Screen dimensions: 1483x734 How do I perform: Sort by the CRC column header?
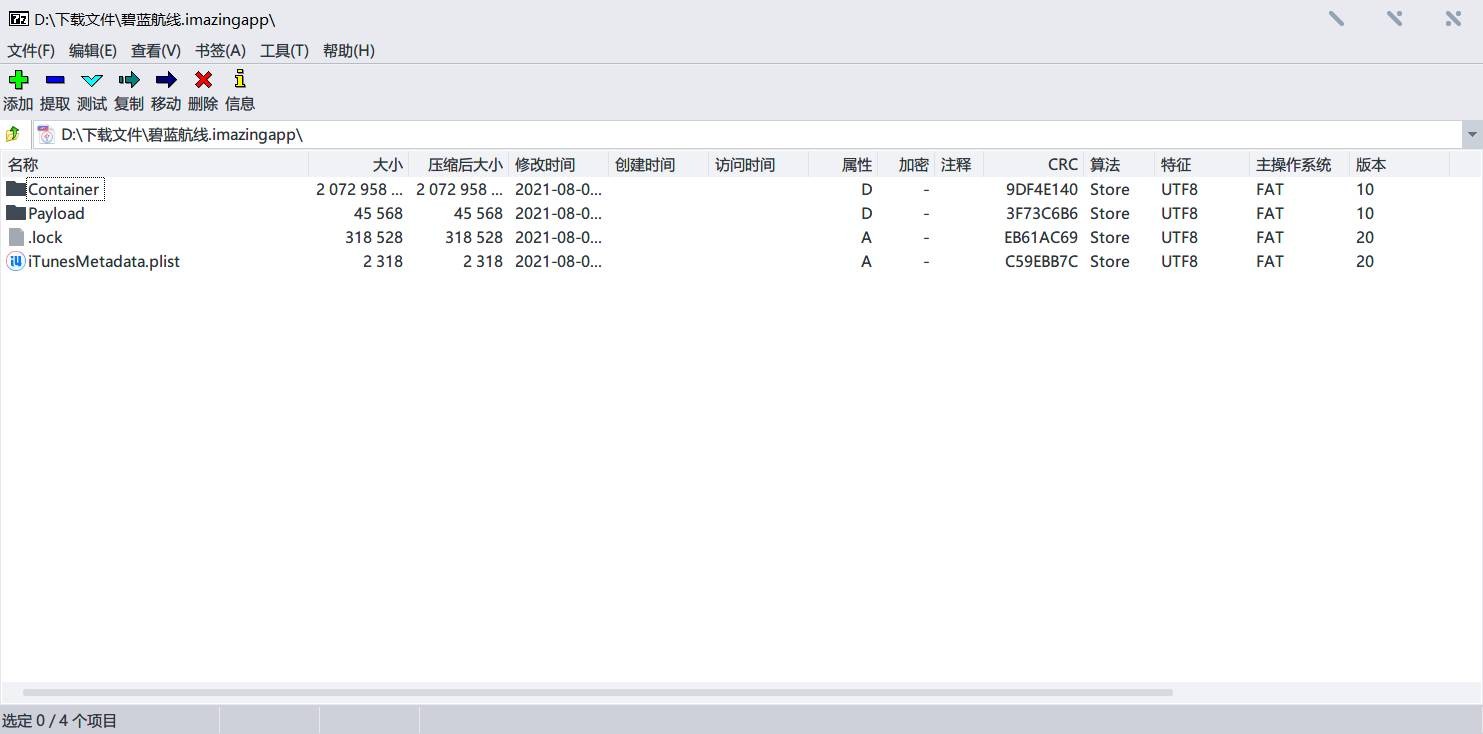pyautogui.click(x=1062, y=165)
